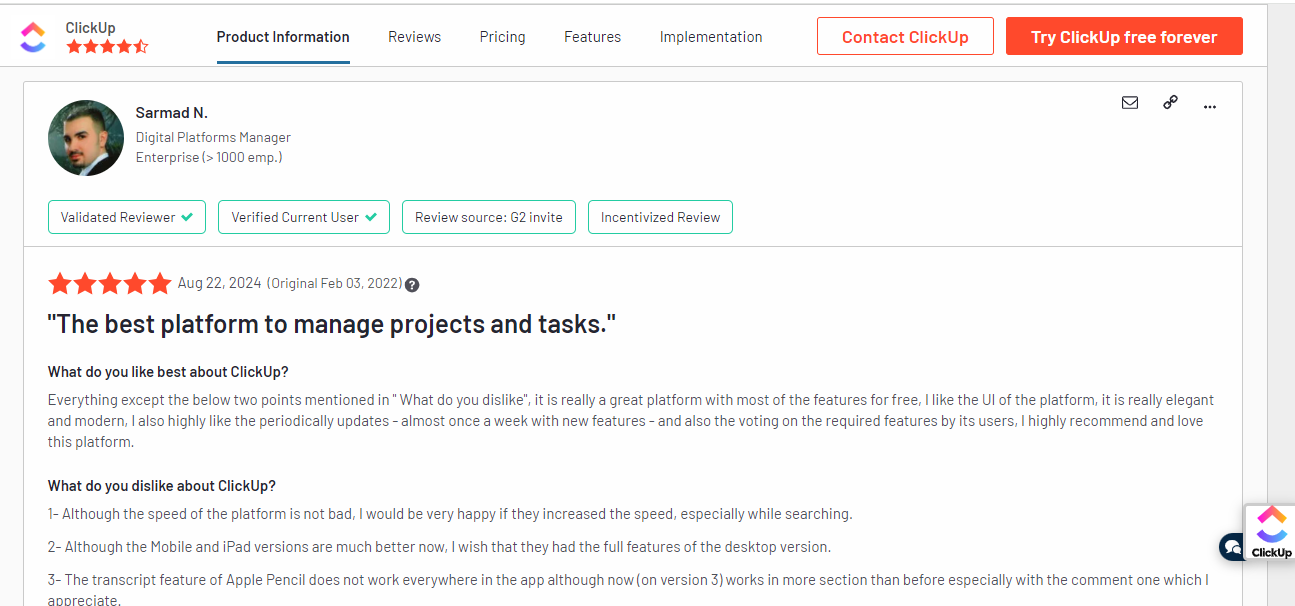Click dislike point 1 about platform speed
The image size is (1295, 606).
pyautogui.click(x=450, y=514)
